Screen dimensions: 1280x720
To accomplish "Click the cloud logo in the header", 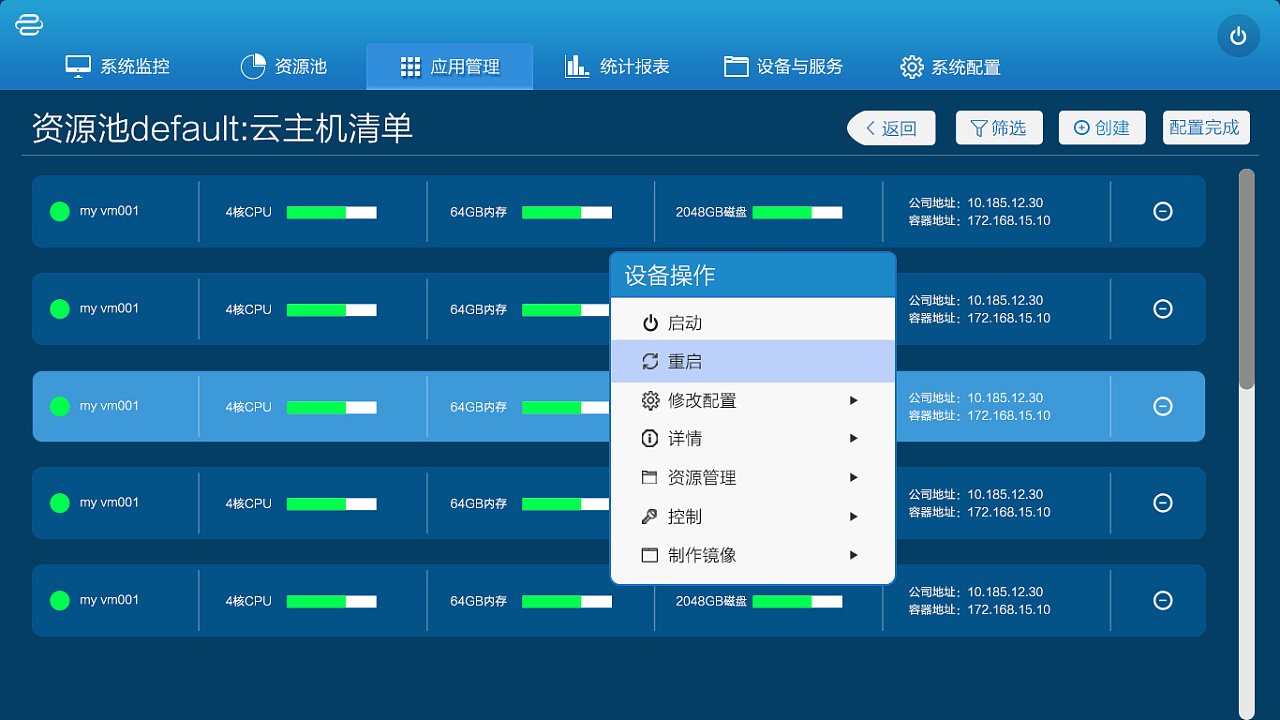I will (x=29, y=24).
